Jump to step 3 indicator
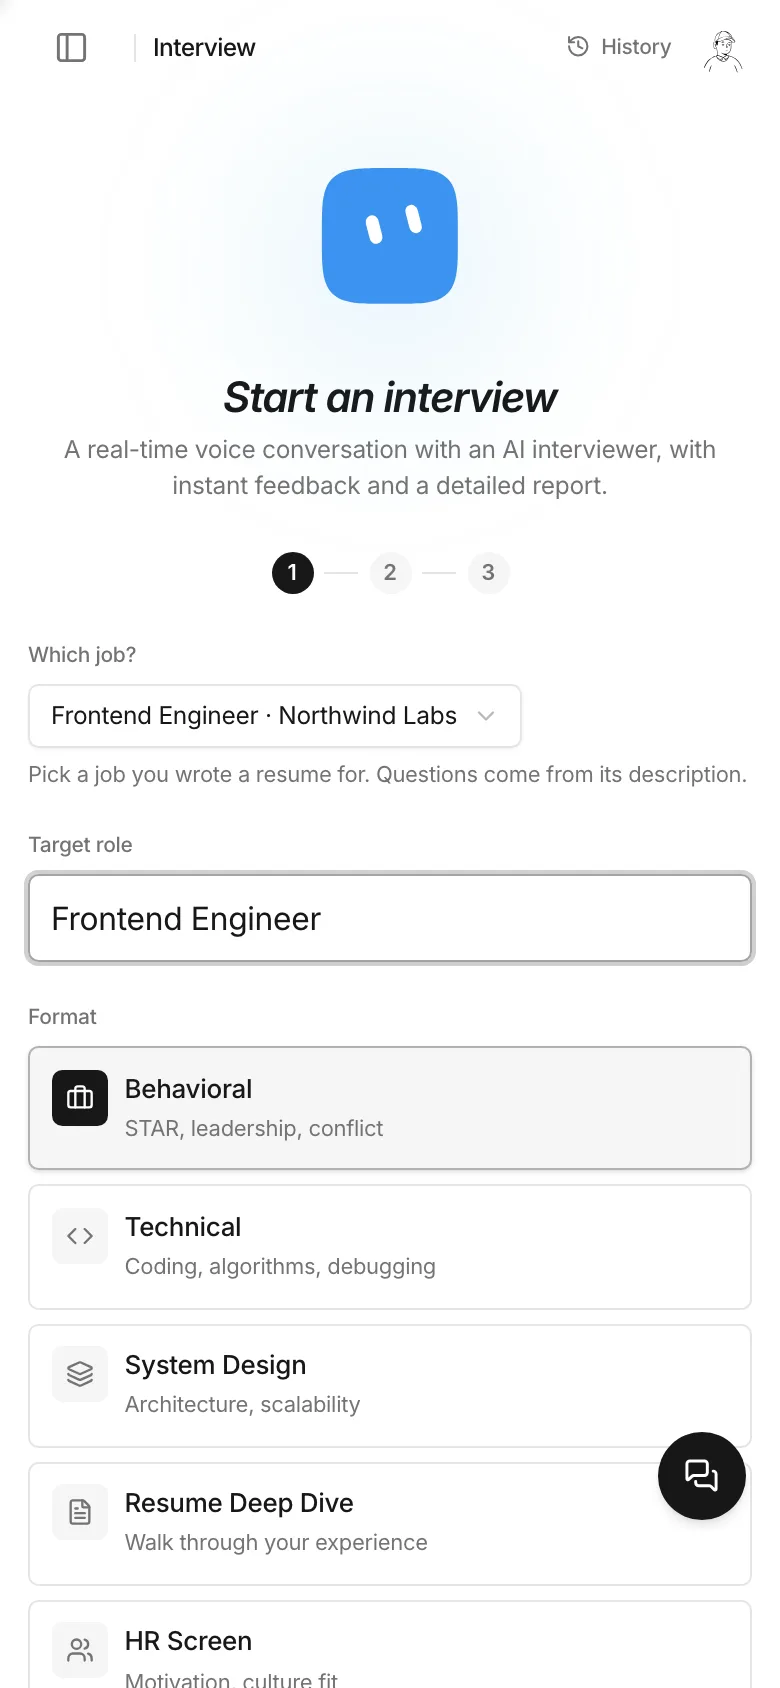 (488, 573)
